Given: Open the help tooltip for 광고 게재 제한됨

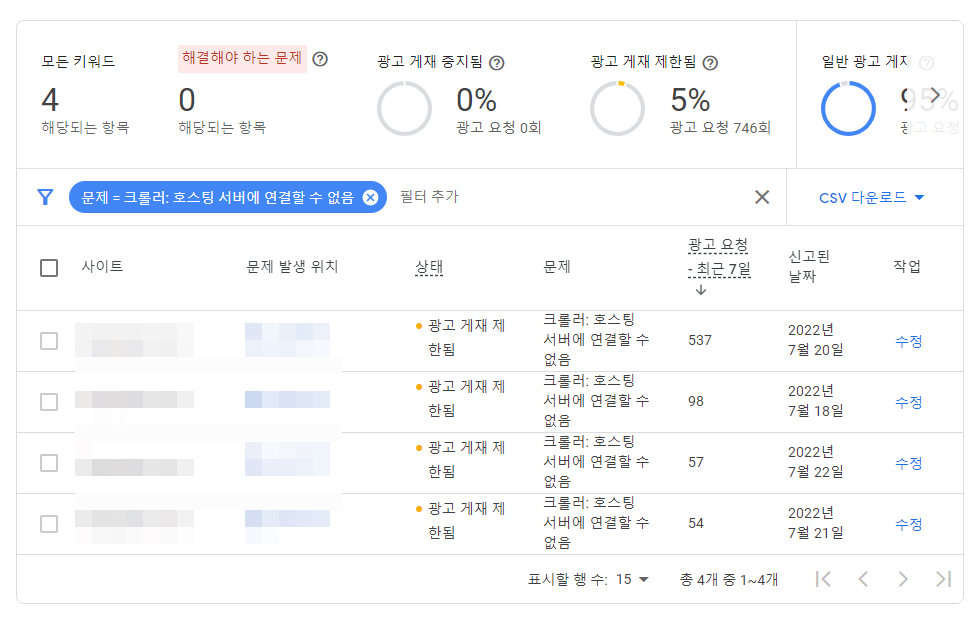Looking at the screenshot, I should [x=710, y=62].
